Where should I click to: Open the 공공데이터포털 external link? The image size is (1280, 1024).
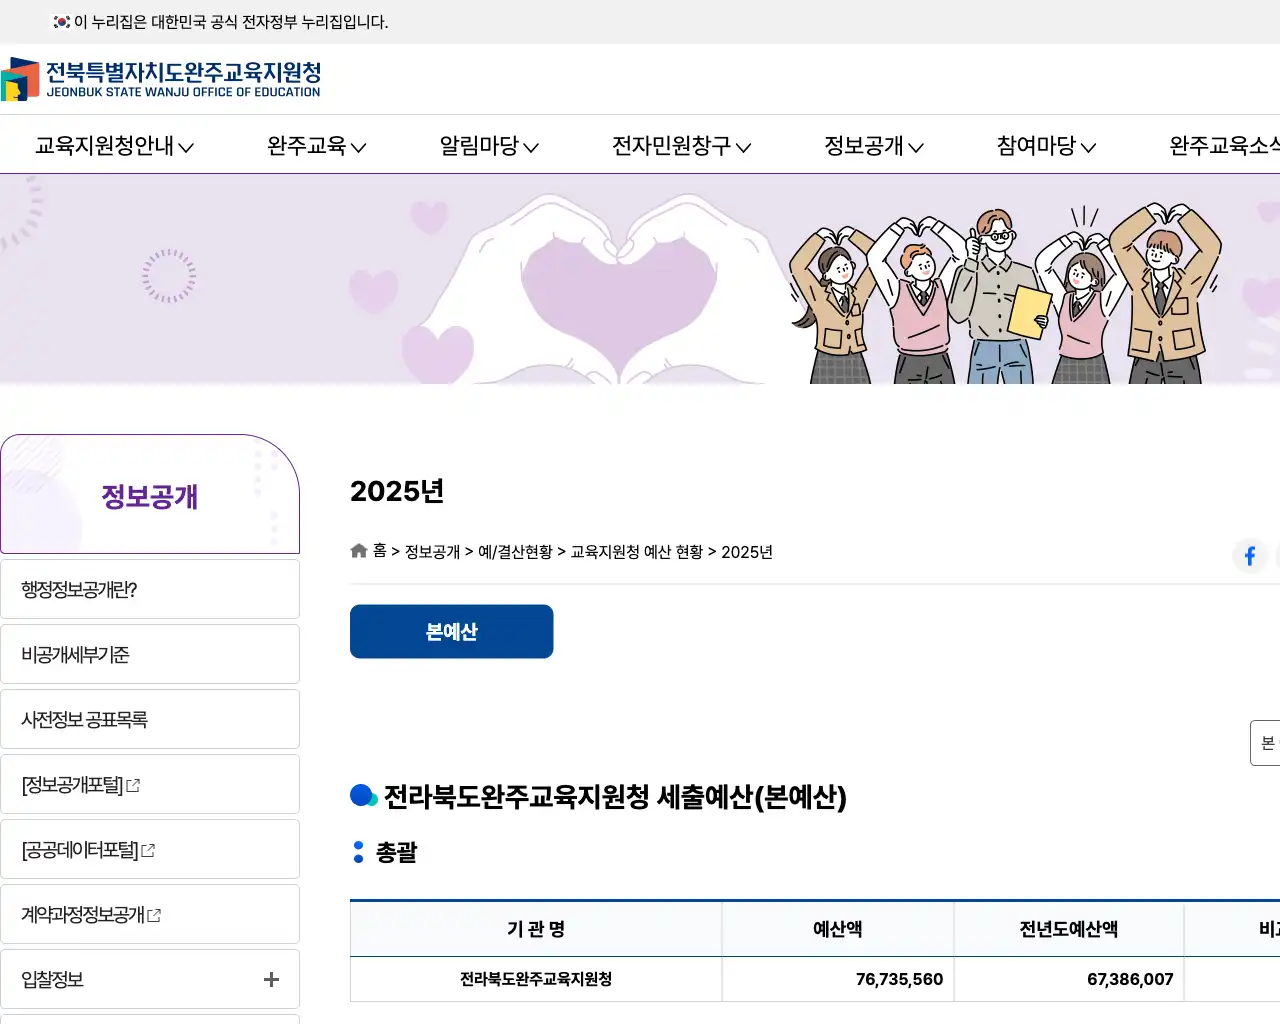point(88,850)
